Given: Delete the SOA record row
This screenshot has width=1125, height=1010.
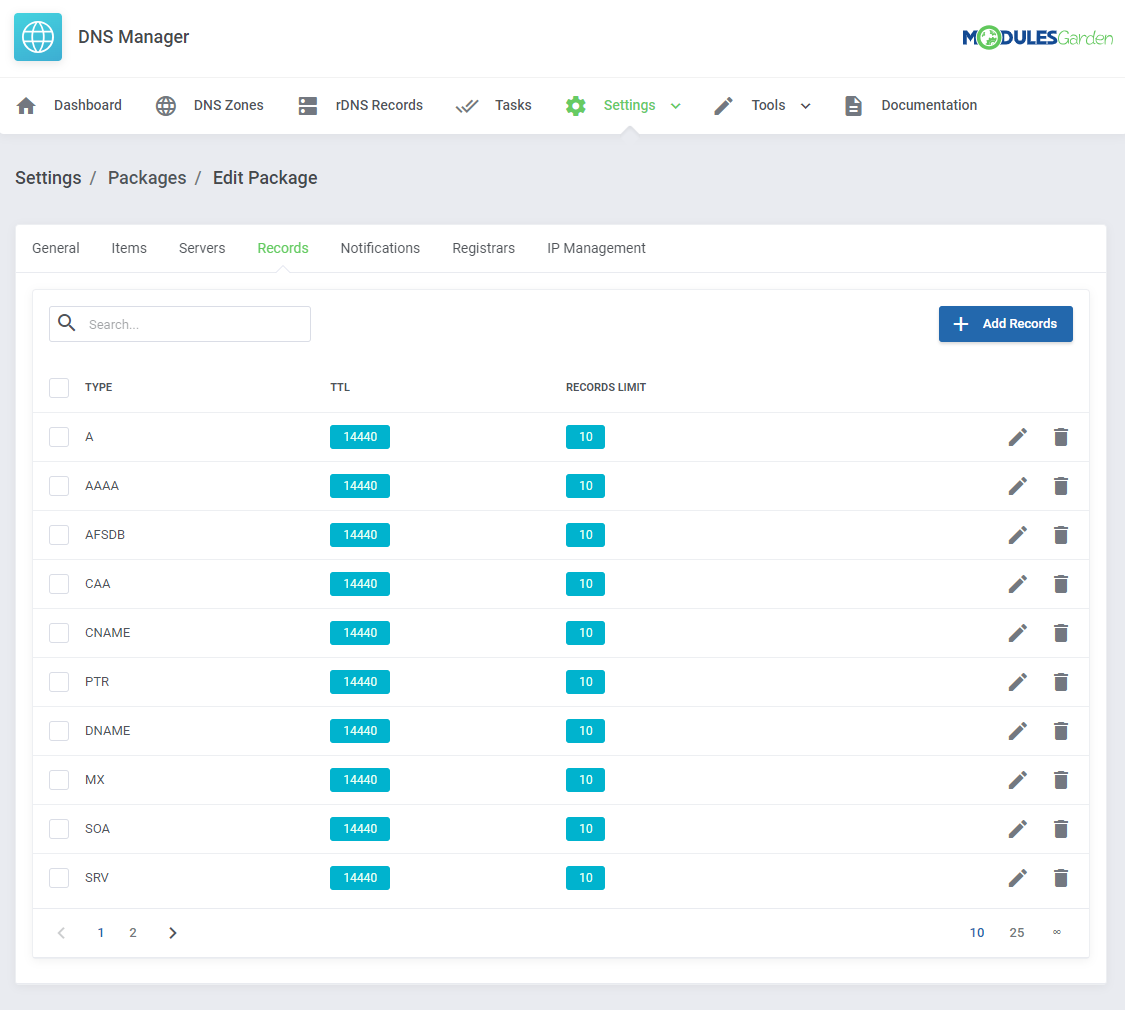Looking at the screenshot, I should [1060, 829].
